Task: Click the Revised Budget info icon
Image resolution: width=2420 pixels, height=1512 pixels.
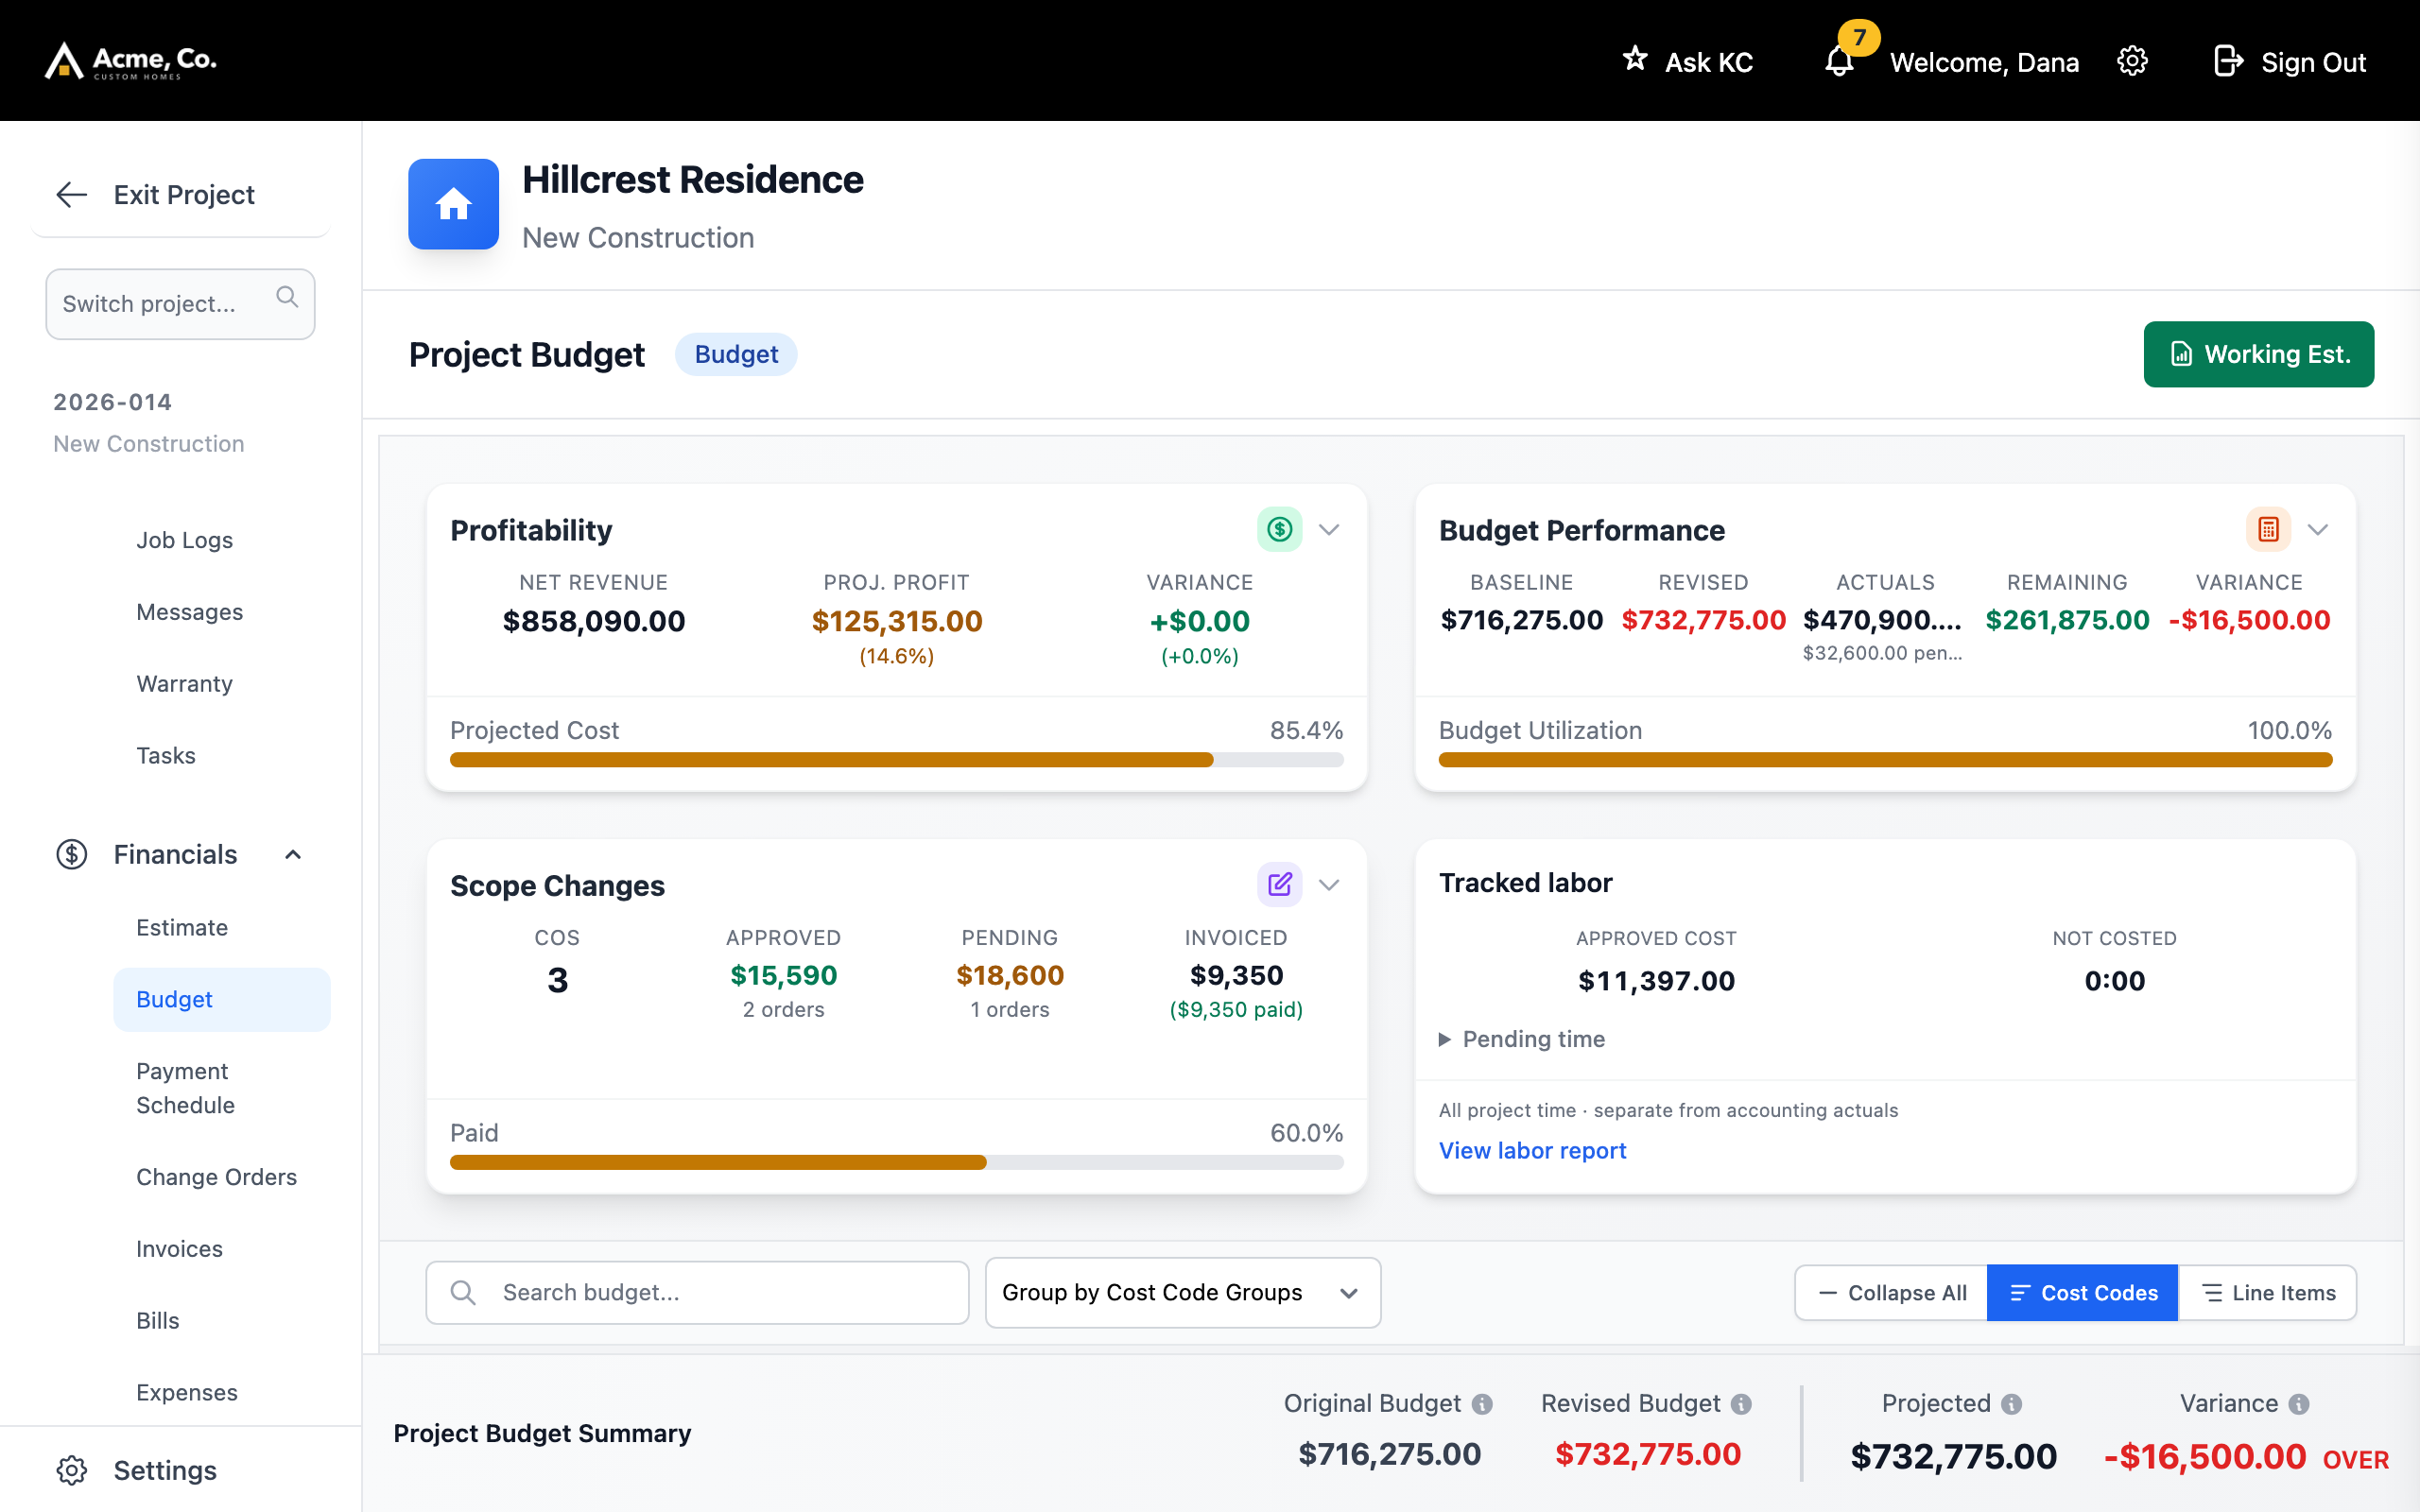Action: tap(1741, 1404)
